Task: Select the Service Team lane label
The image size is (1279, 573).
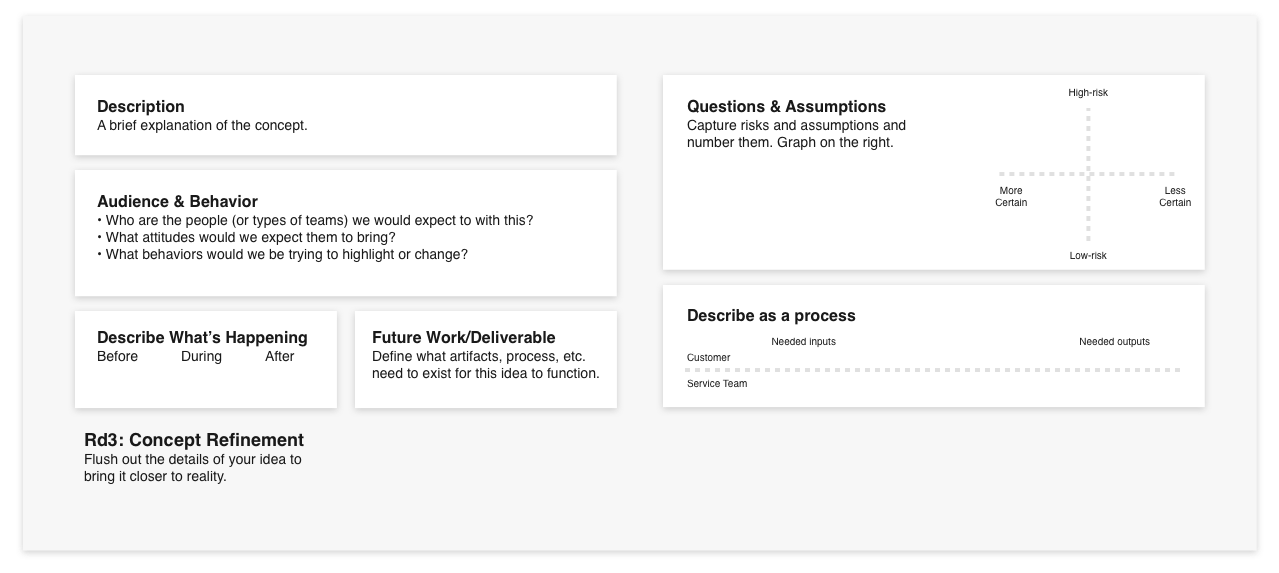Action: pyautogui.click(x=717, y=384)
